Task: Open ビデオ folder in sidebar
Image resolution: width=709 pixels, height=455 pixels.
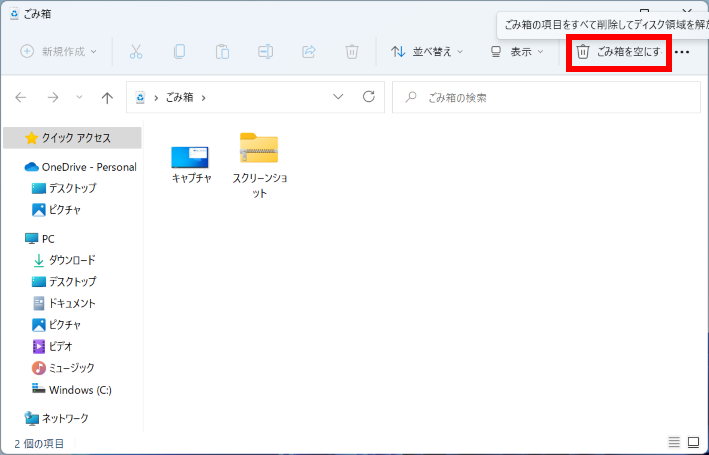Action: coord(52,346)
